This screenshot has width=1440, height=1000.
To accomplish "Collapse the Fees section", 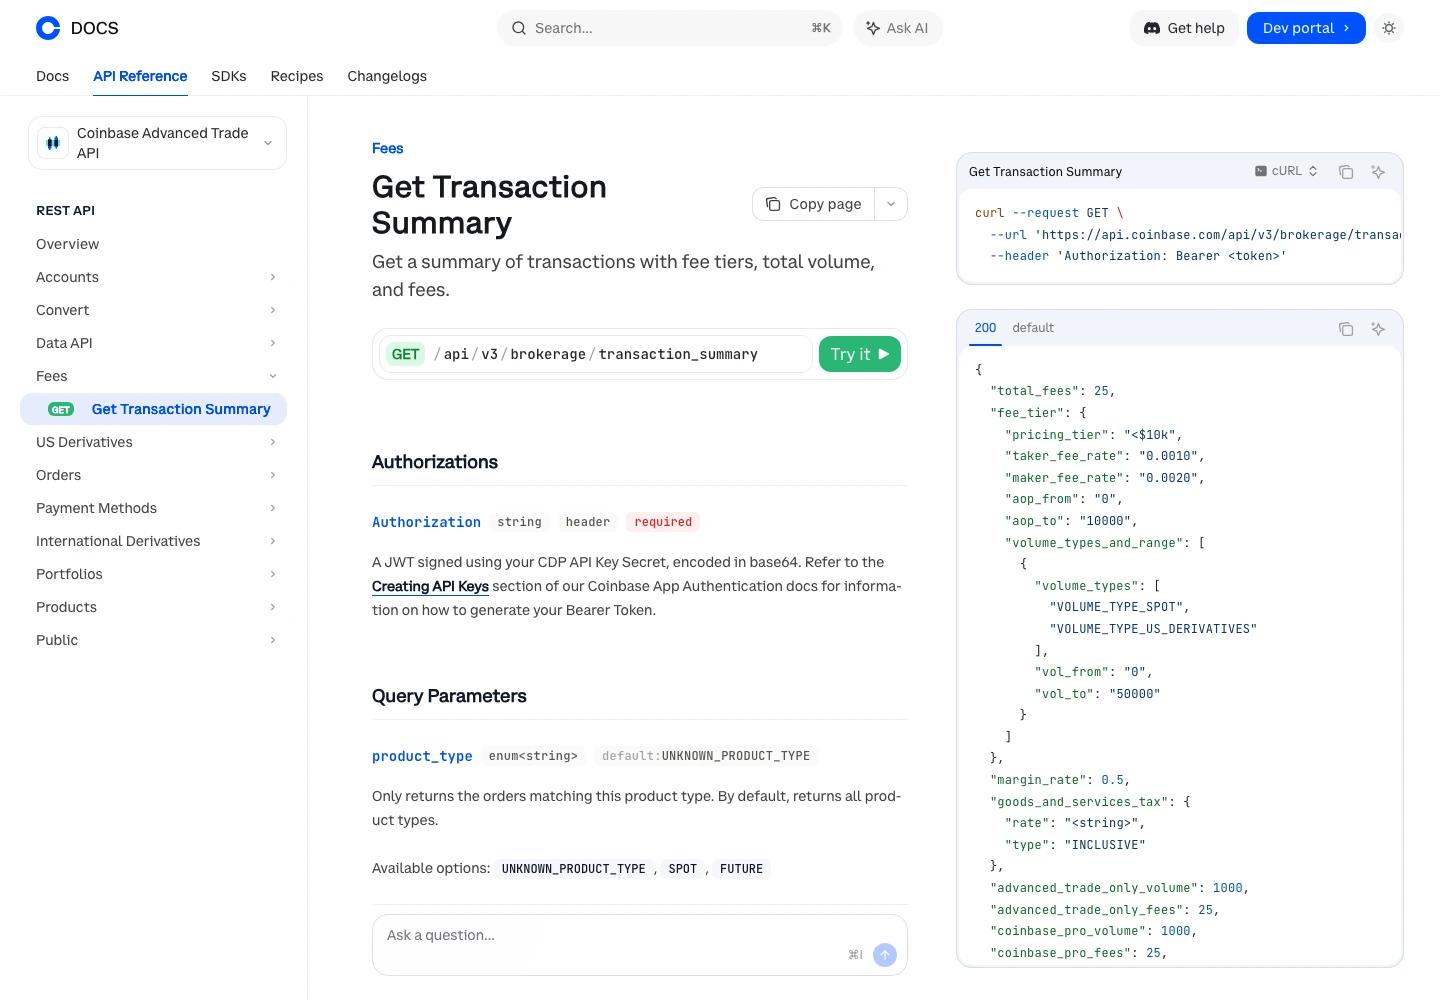I will (157, 376).
